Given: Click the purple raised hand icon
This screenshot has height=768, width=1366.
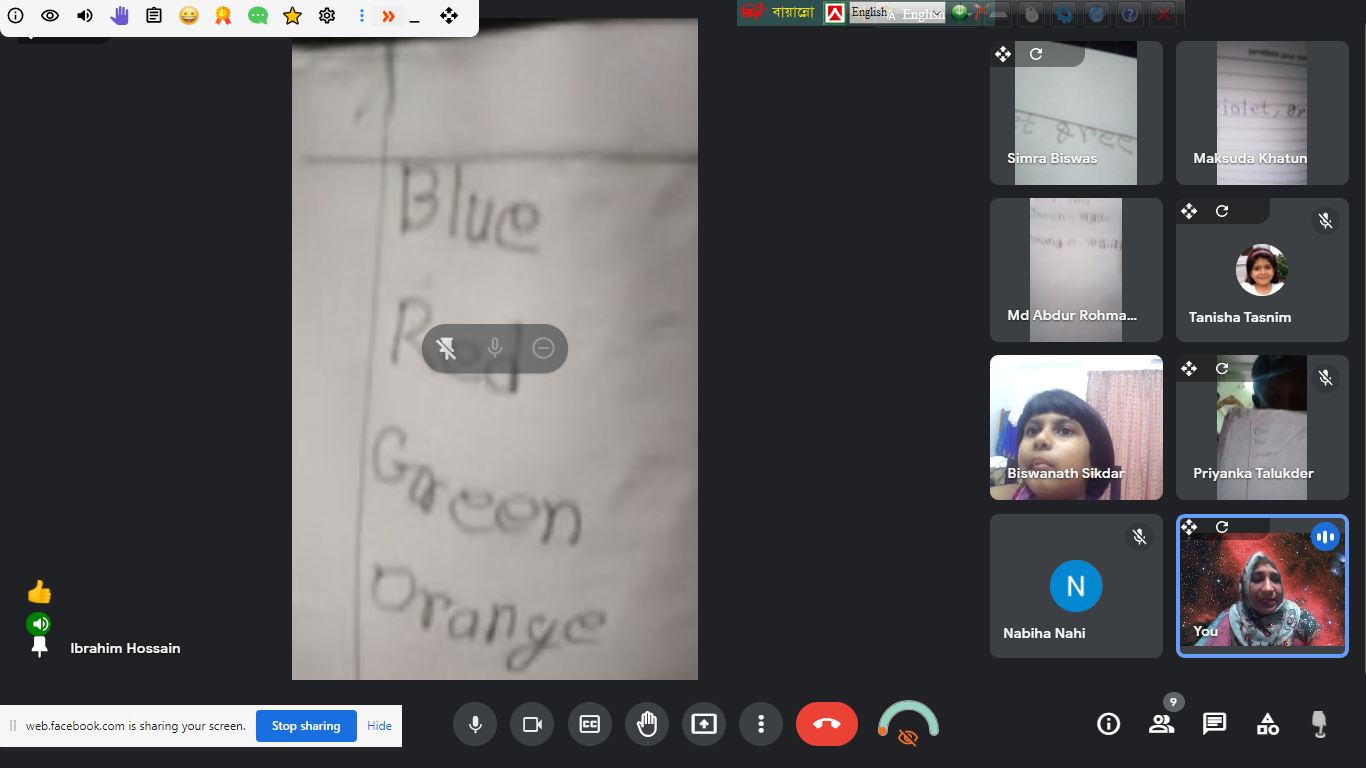Looking at the screenshot, I should coord(120,16).
